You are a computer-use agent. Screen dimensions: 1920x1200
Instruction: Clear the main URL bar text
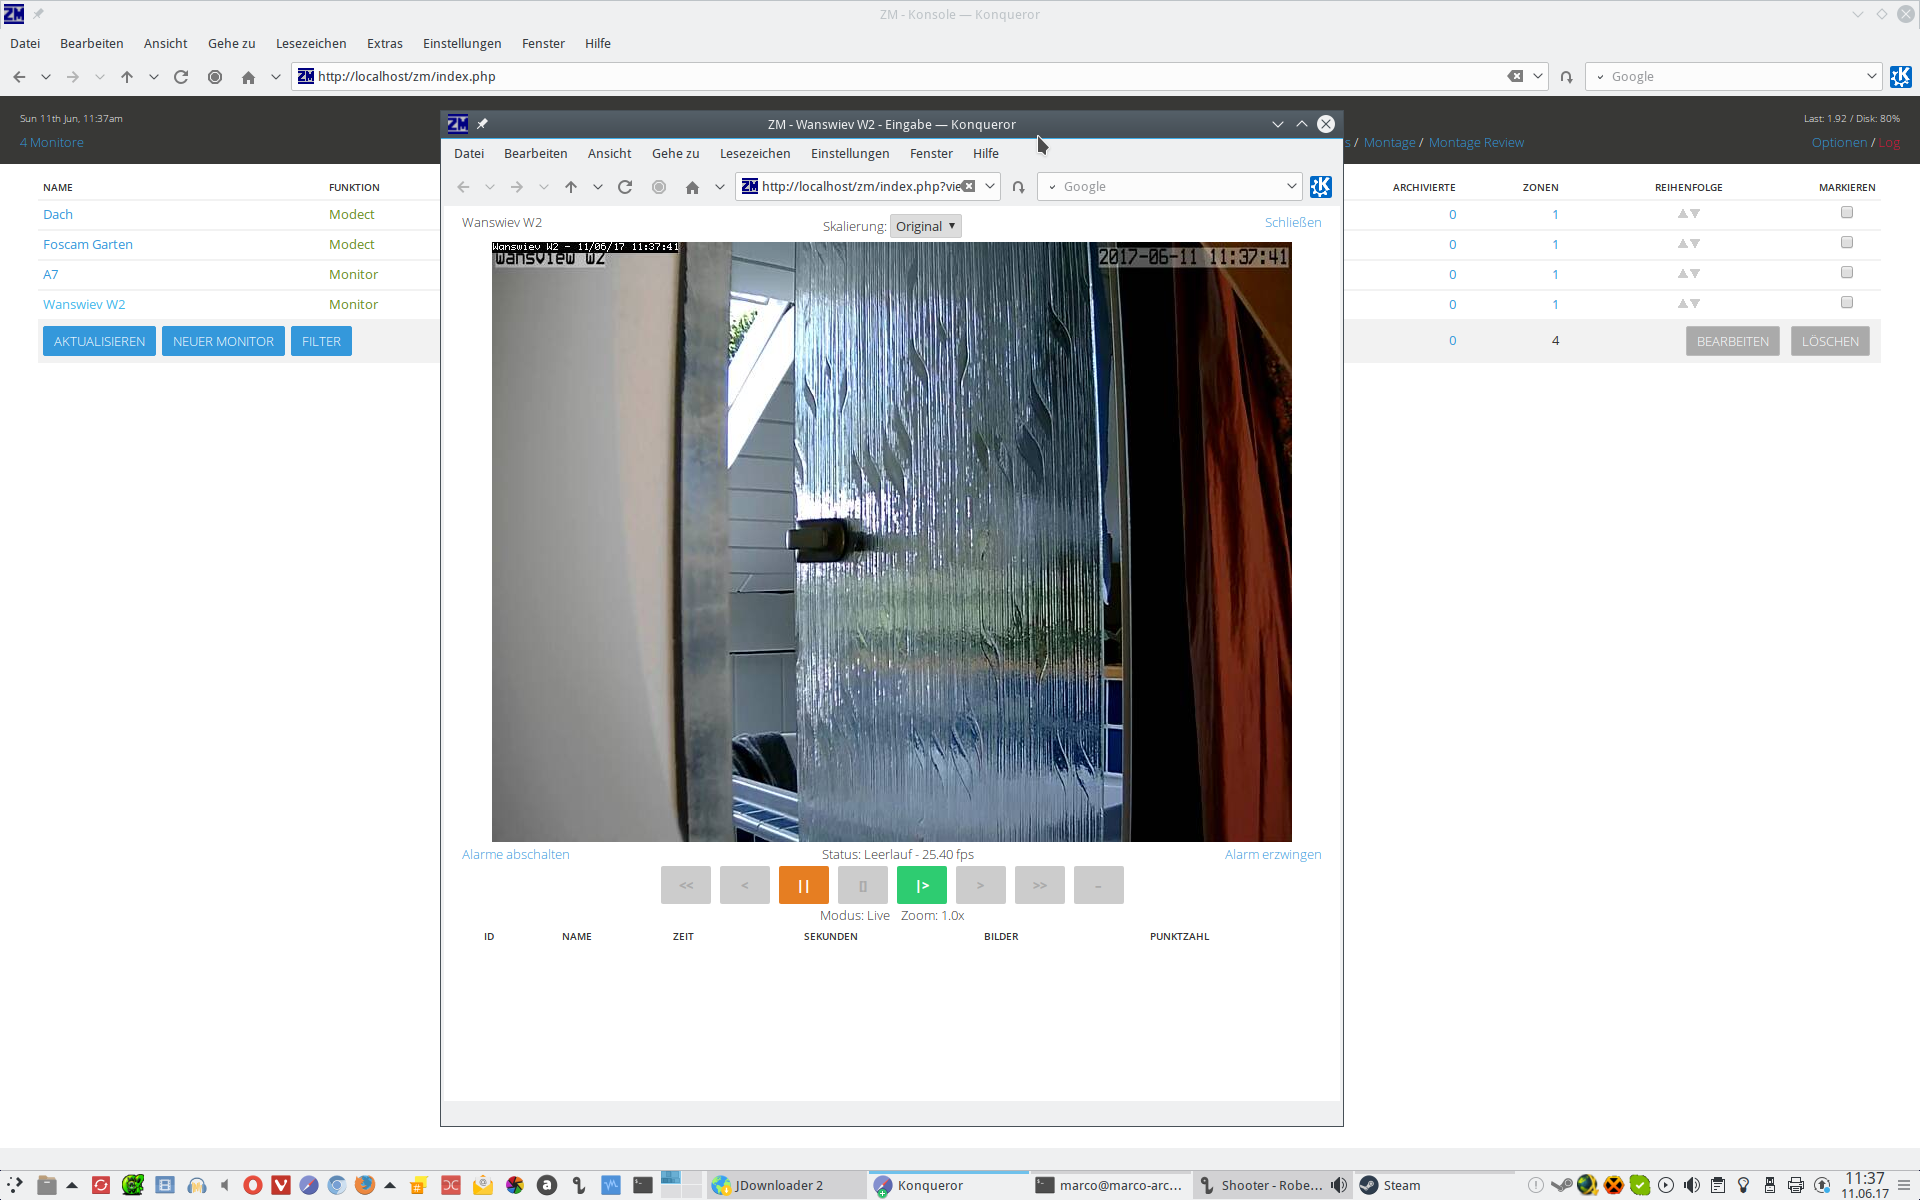pyautogui.click(x=1515, y=76)
